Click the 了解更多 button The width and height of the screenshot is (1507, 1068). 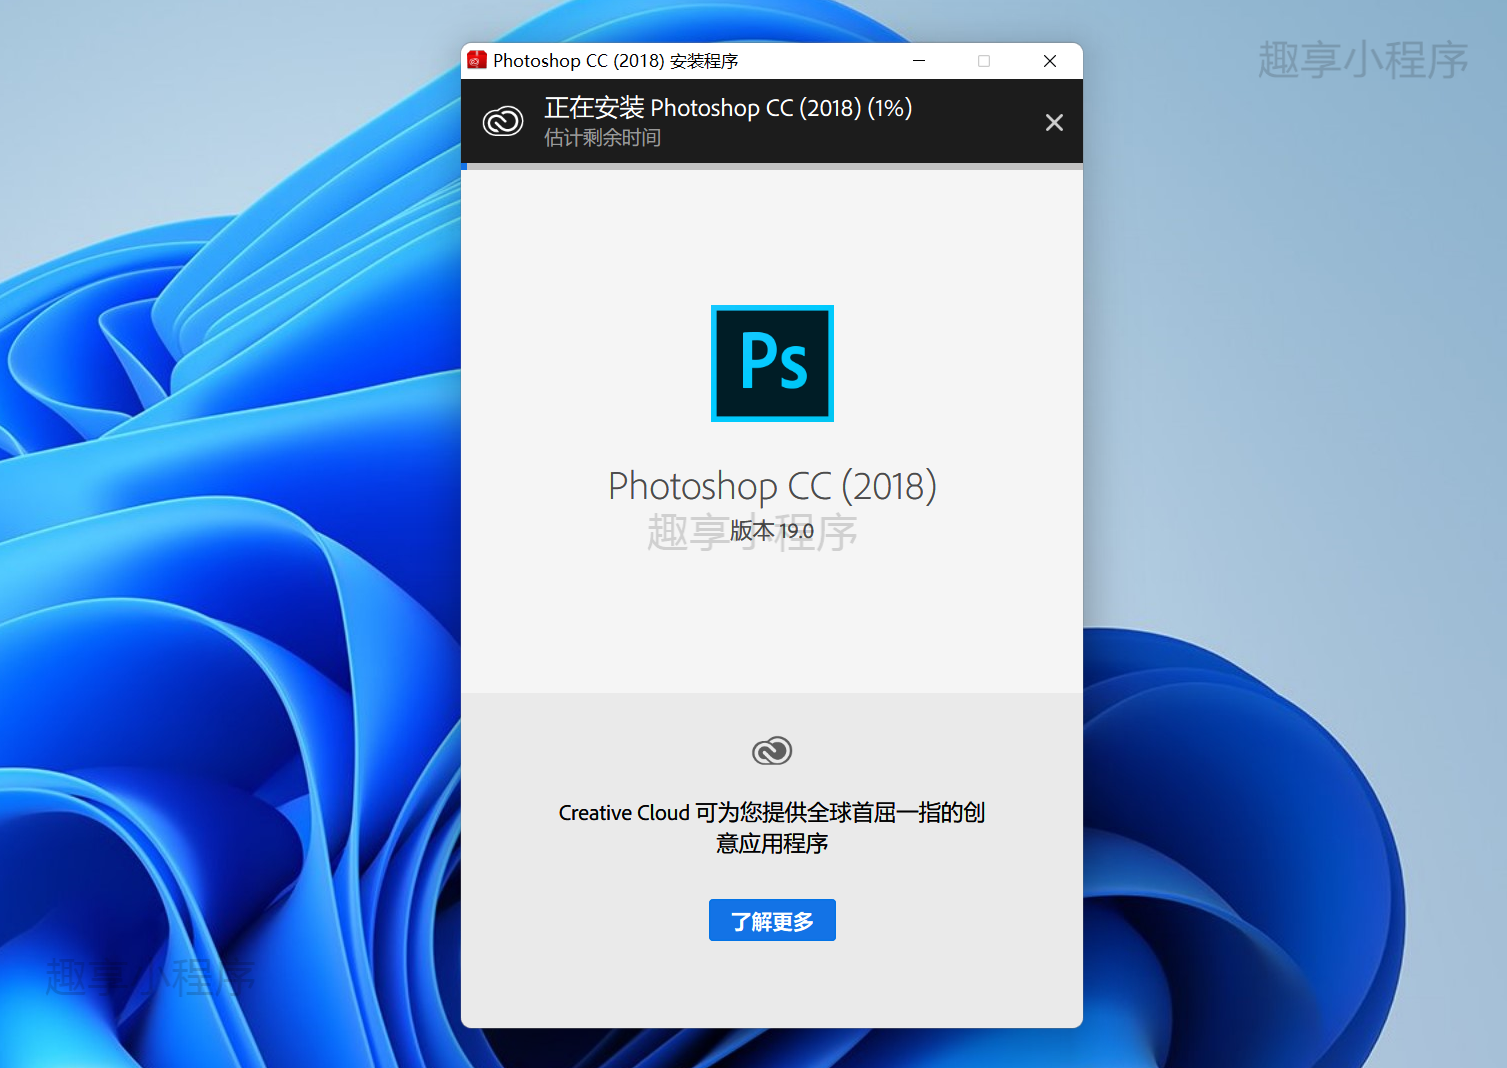772,920
